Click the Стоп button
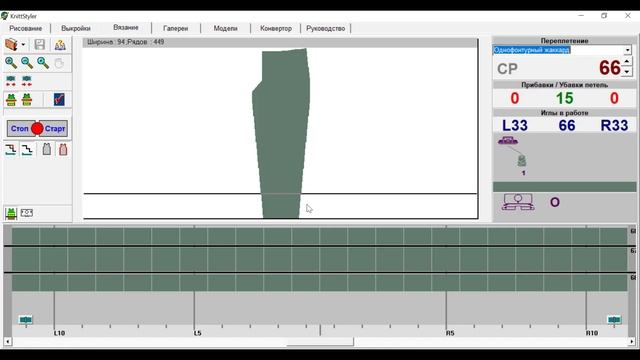The image size is (640, 360). tap(19, 129)
